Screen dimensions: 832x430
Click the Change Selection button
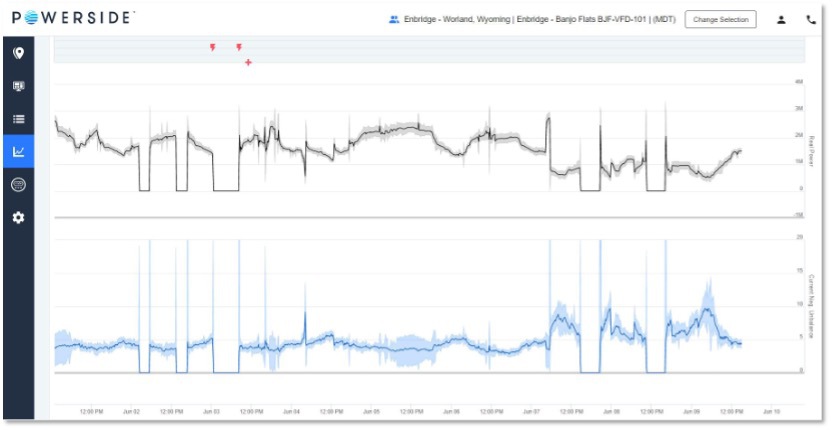[721, 20]
